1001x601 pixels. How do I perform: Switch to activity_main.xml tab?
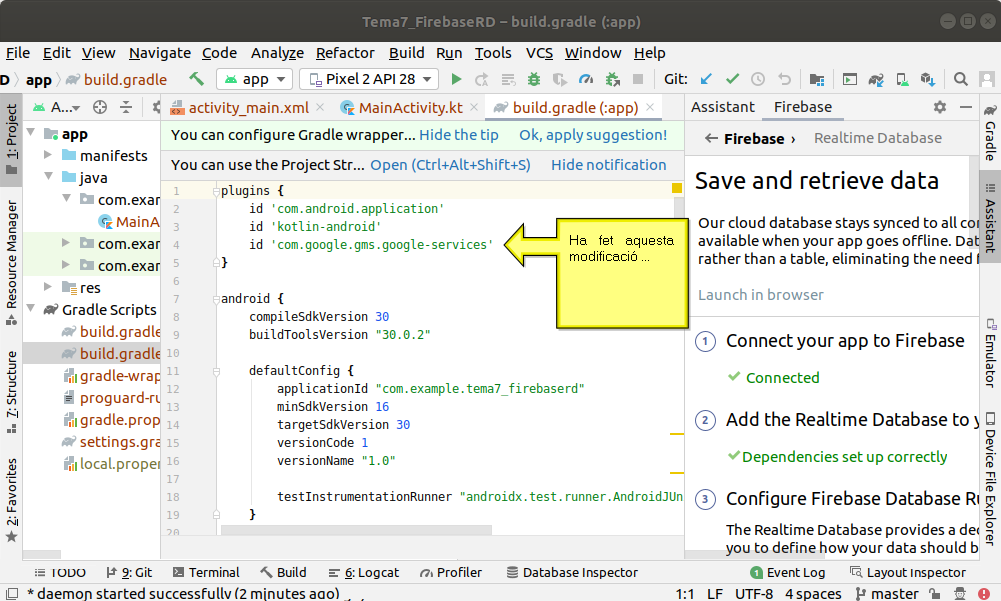[x=248, y=108]
